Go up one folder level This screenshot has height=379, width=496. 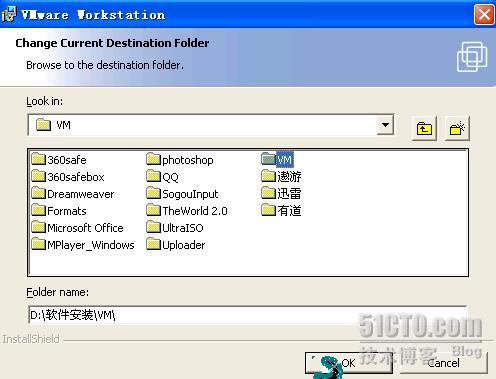(x=424, y=128)
